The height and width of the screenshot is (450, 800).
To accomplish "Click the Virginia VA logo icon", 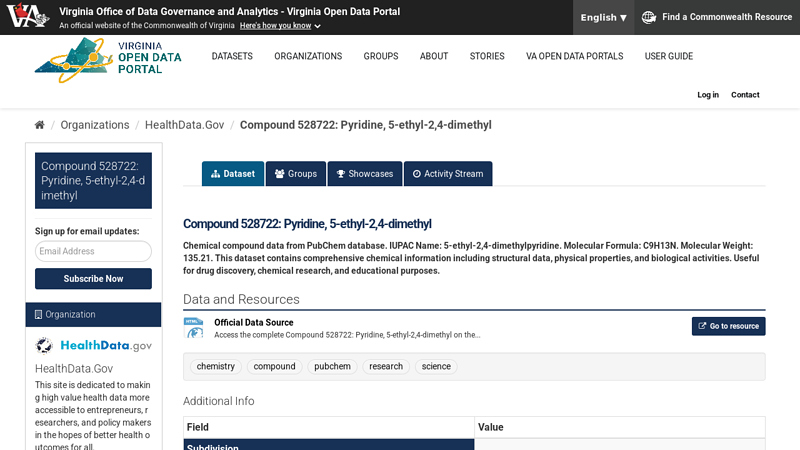I will [28, 15].
